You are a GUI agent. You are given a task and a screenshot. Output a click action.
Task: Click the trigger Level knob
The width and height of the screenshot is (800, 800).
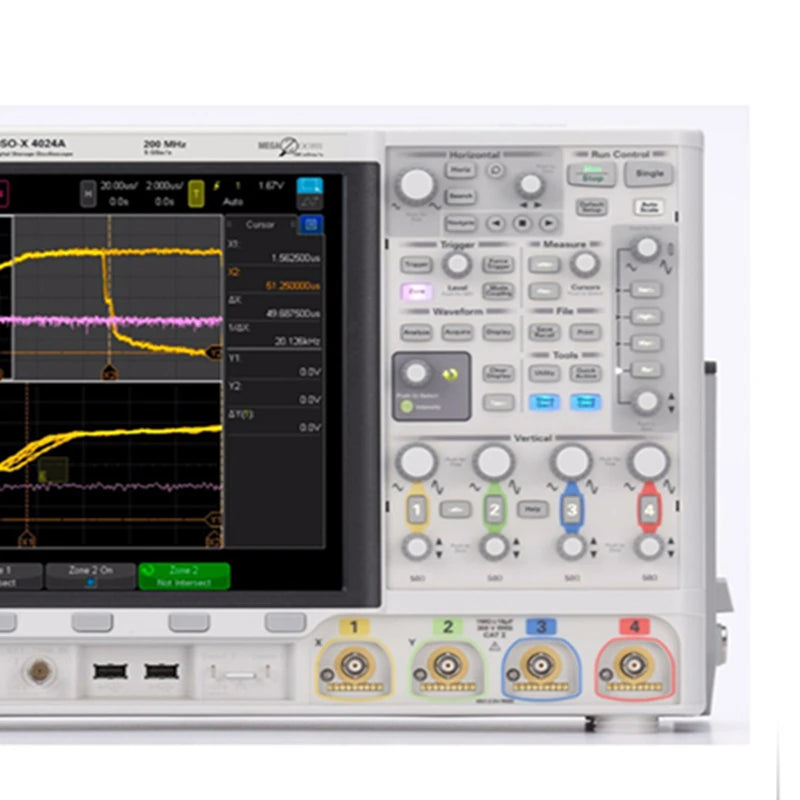tap(457, 264)
